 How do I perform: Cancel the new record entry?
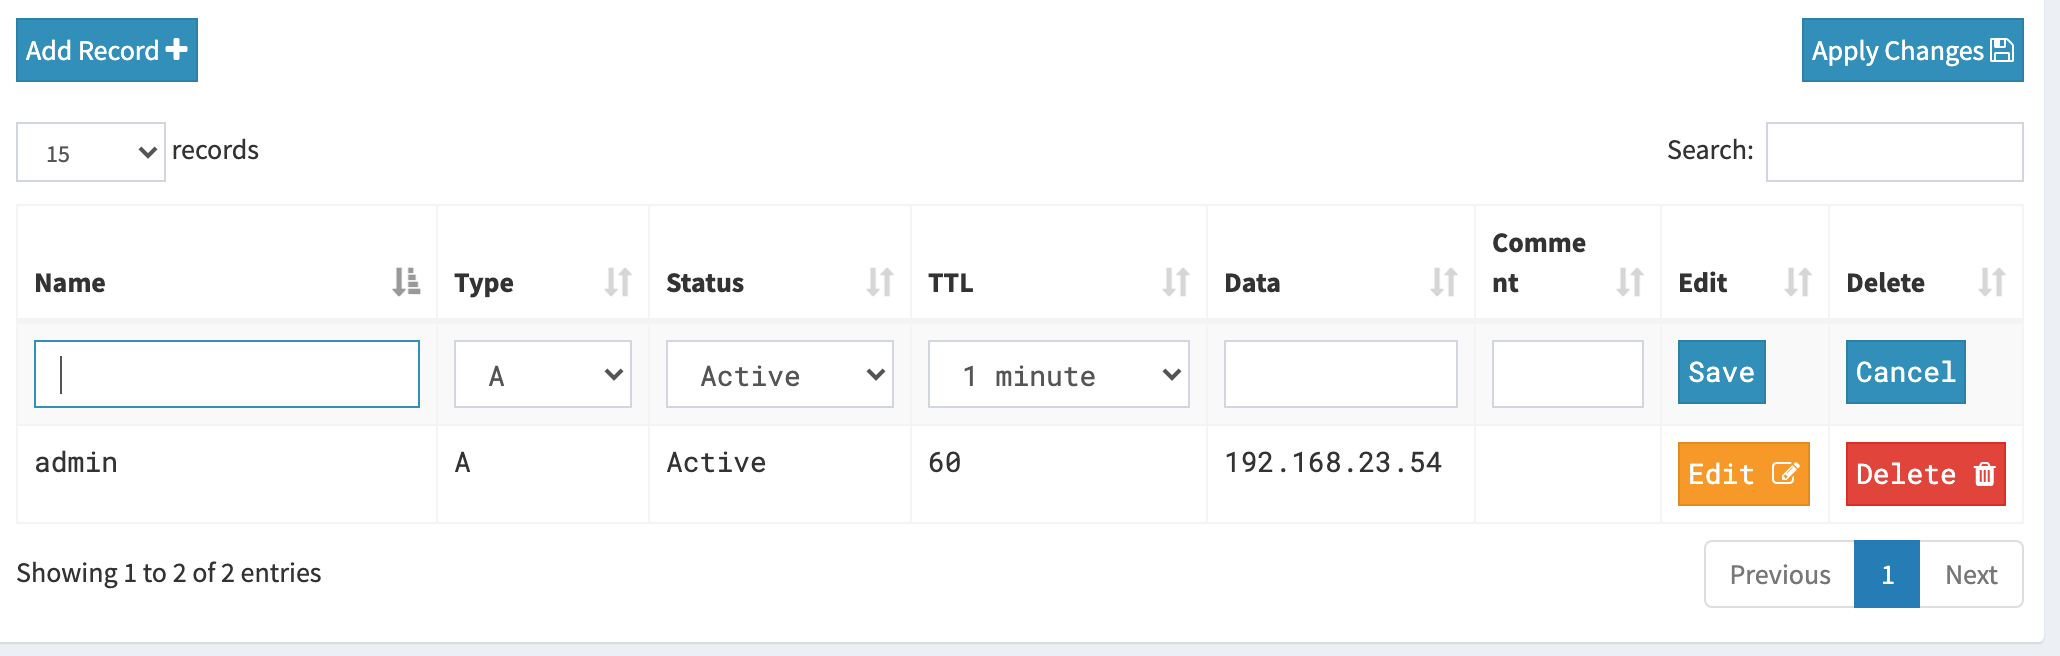click(x=1906, y=372)
